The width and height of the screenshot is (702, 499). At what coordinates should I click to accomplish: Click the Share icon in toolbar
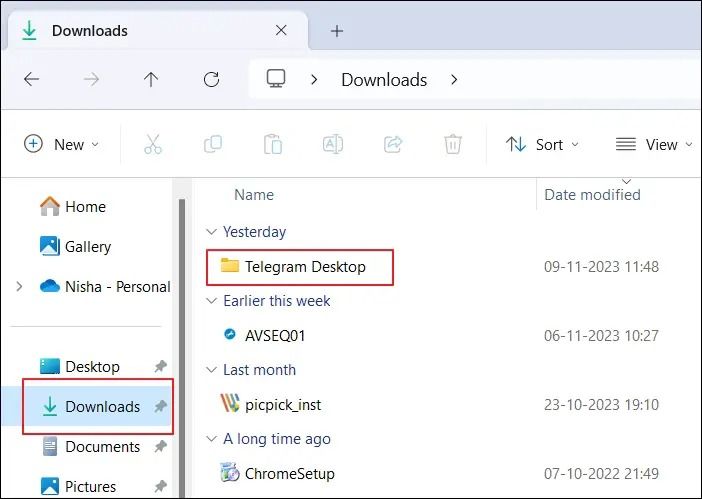(393, 144)
